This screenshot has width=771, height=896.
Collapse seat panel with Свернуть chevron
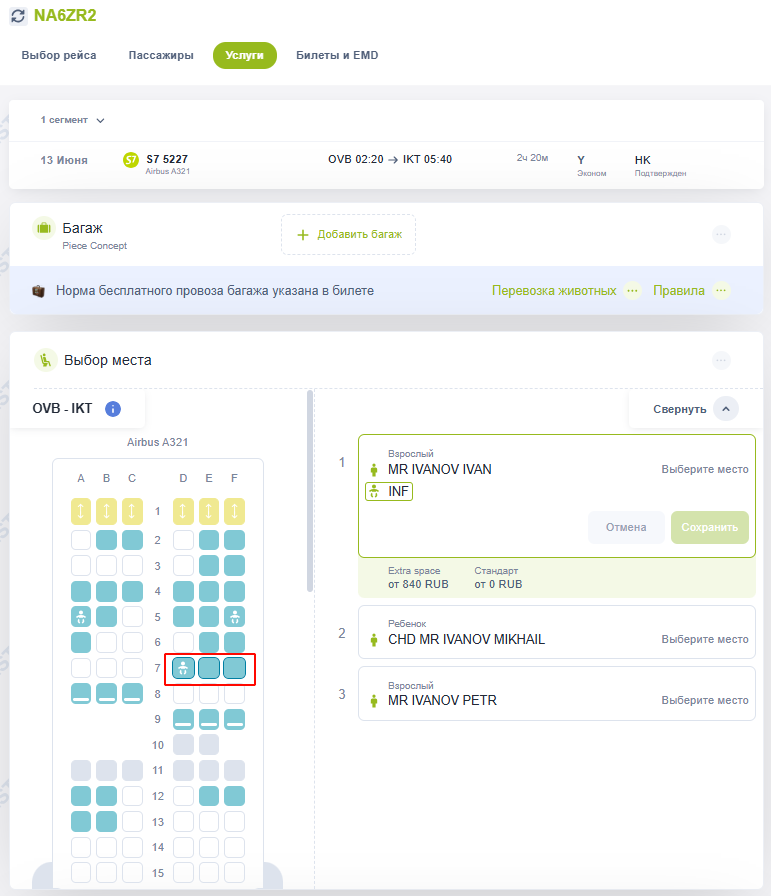click(726, 409)
